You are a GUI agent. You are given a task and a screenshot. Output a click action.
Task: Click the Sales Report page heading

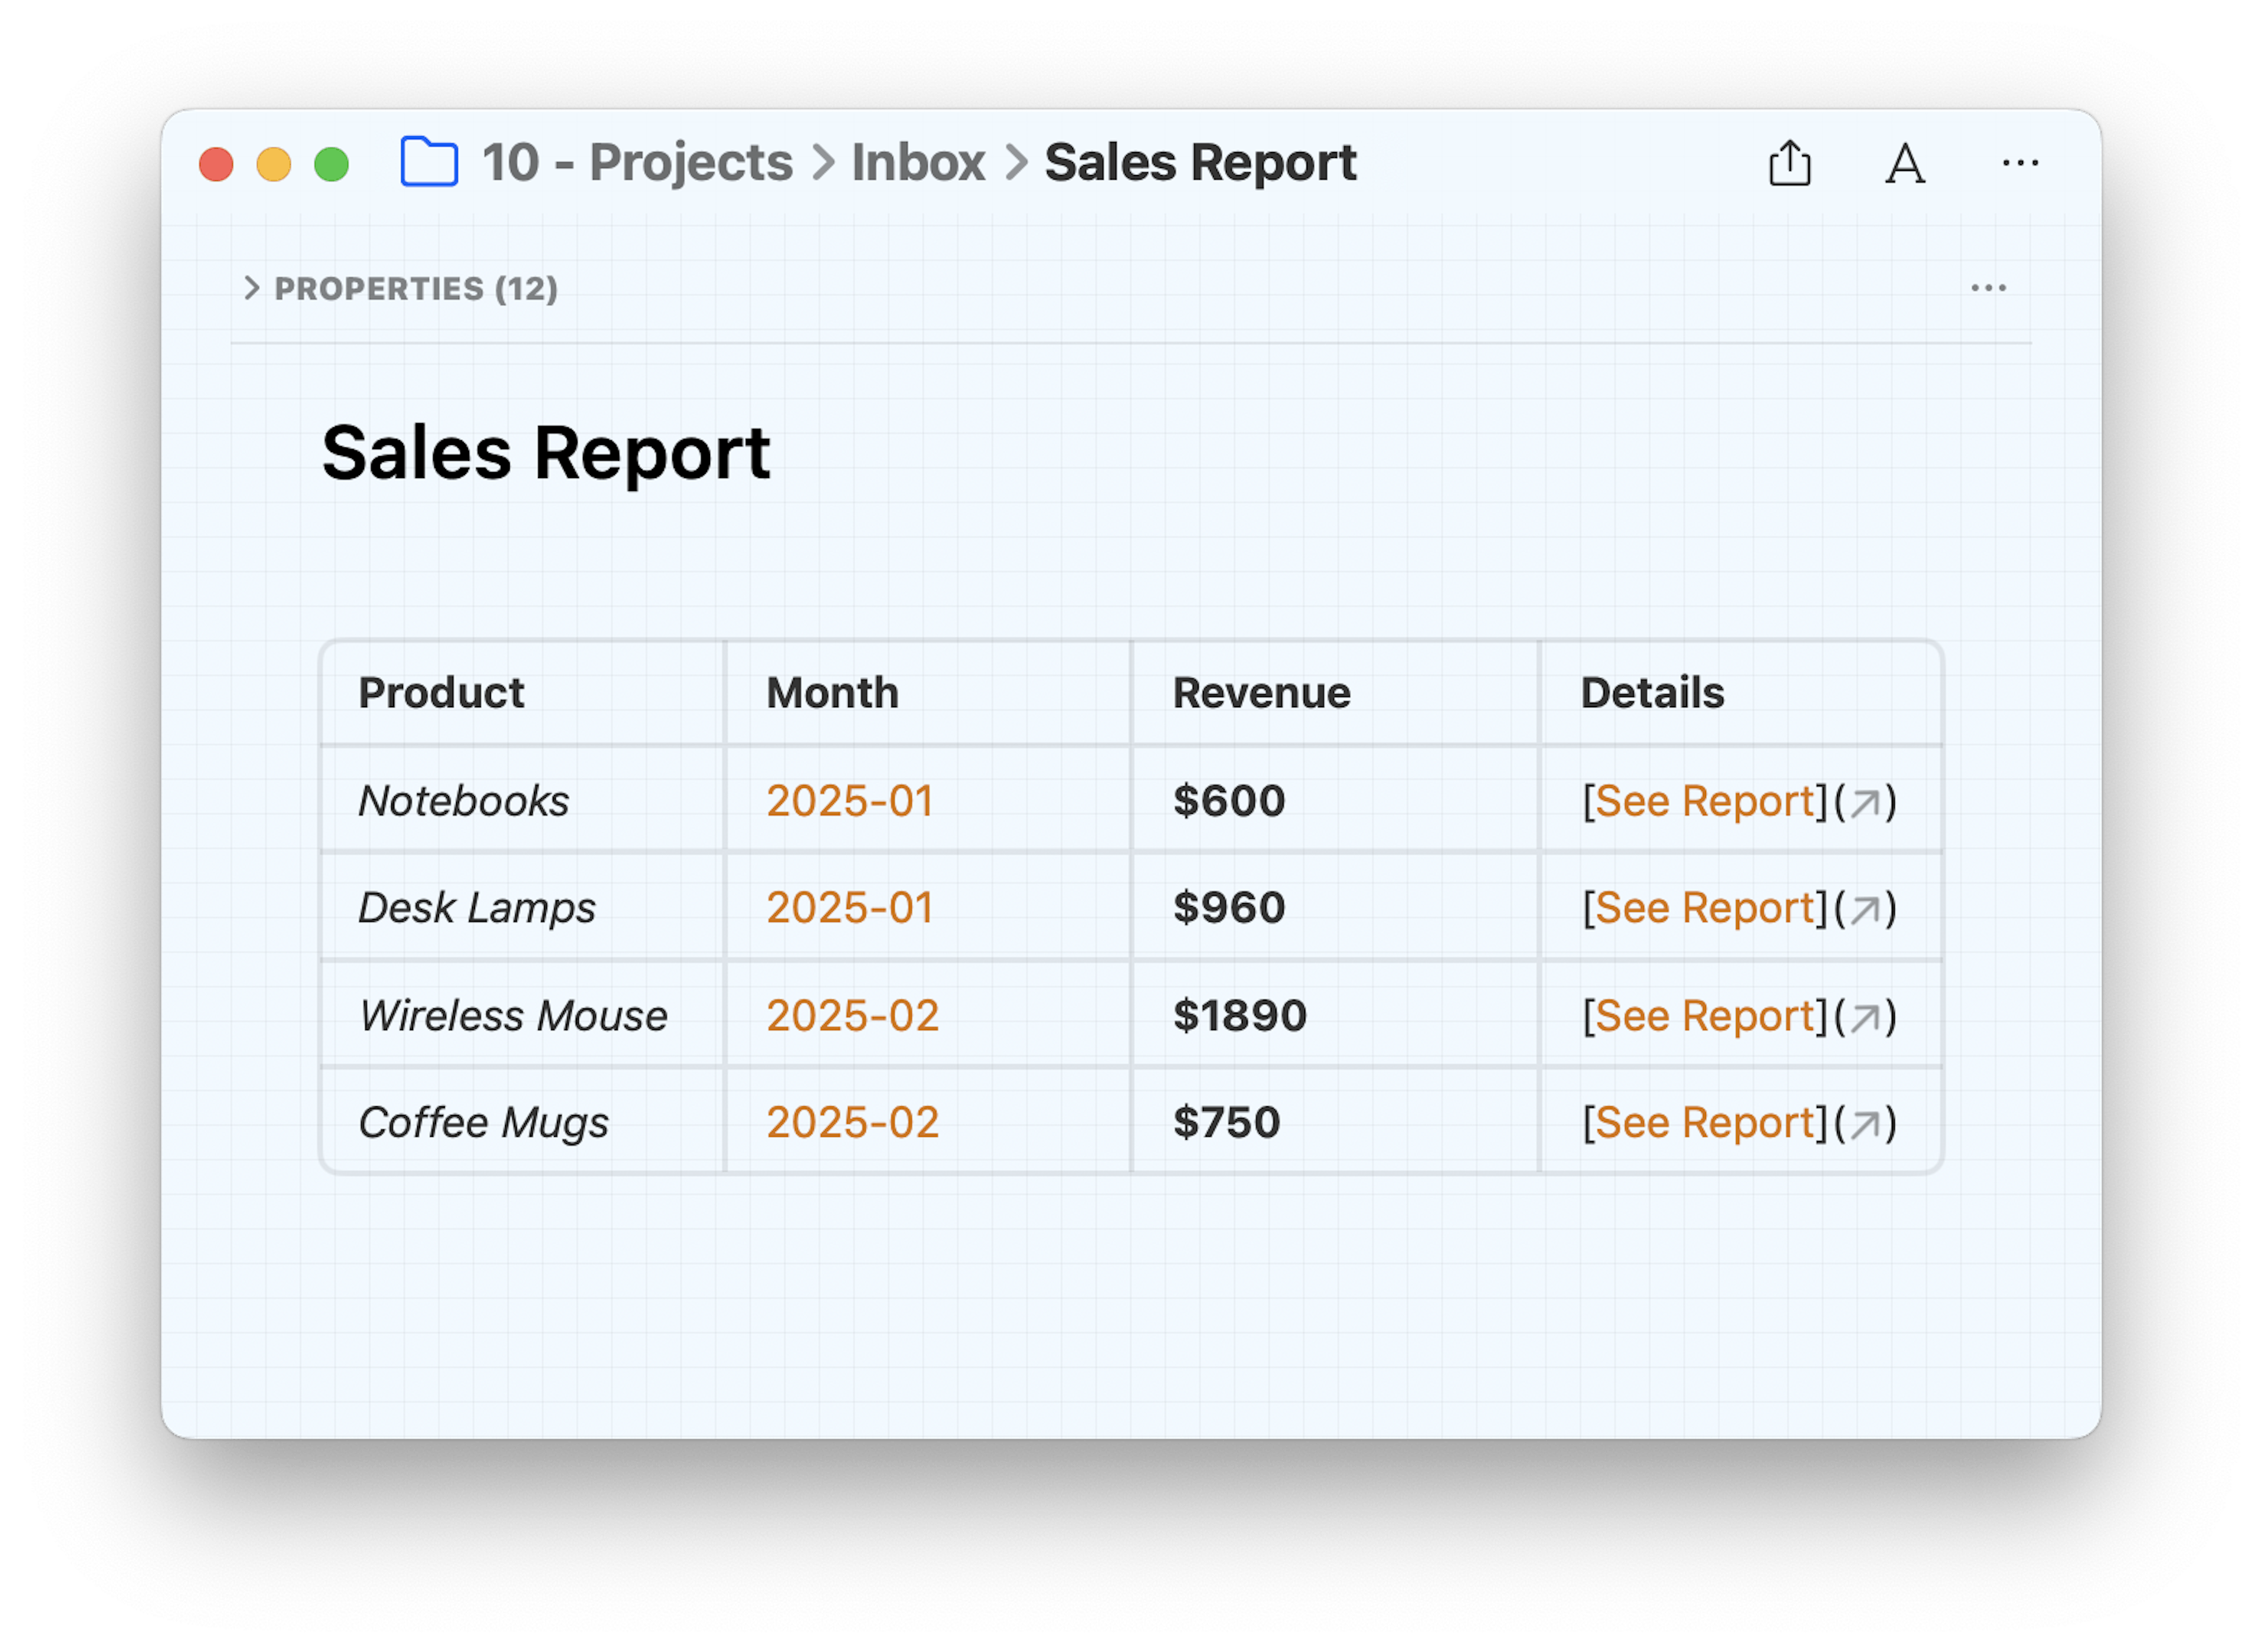(546, 453)
